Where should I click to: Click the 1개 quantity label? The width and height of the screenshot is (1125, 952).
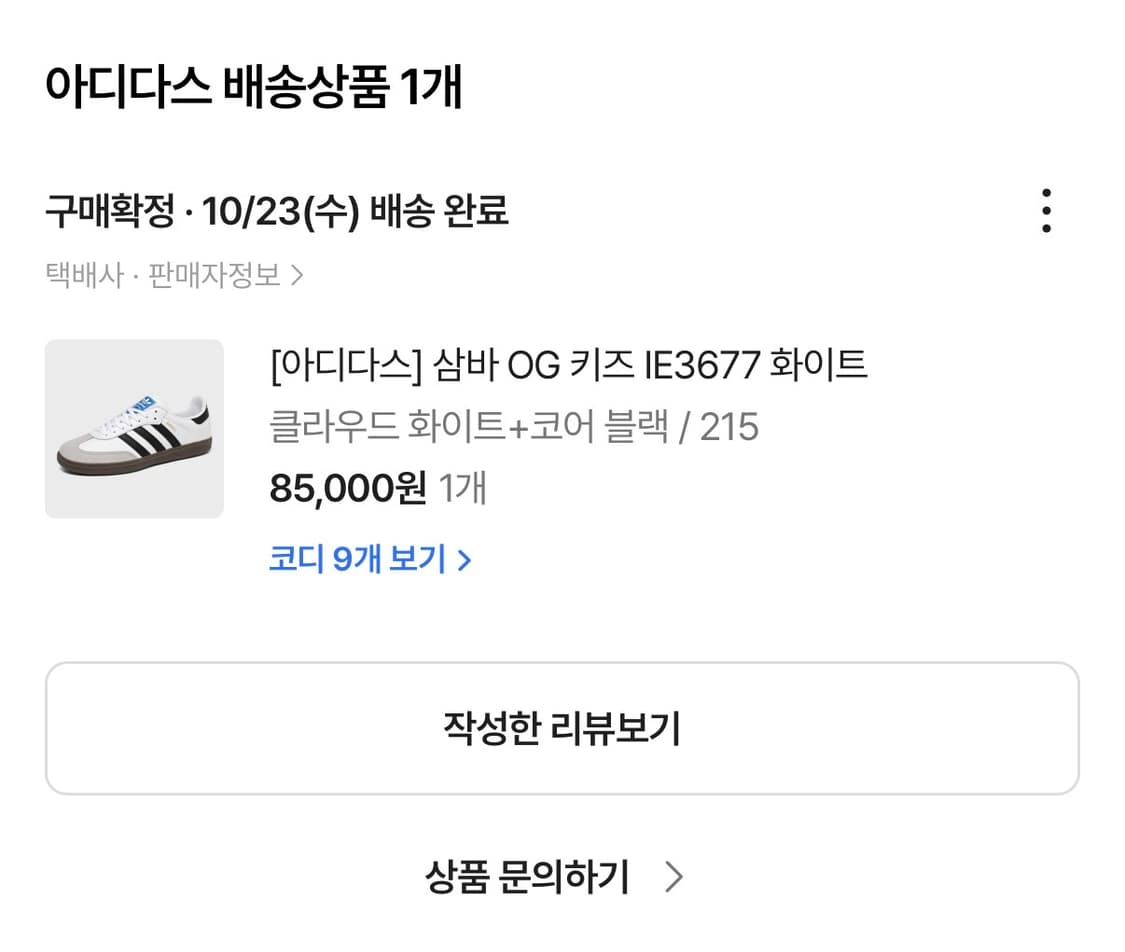[x=462, y=489]
